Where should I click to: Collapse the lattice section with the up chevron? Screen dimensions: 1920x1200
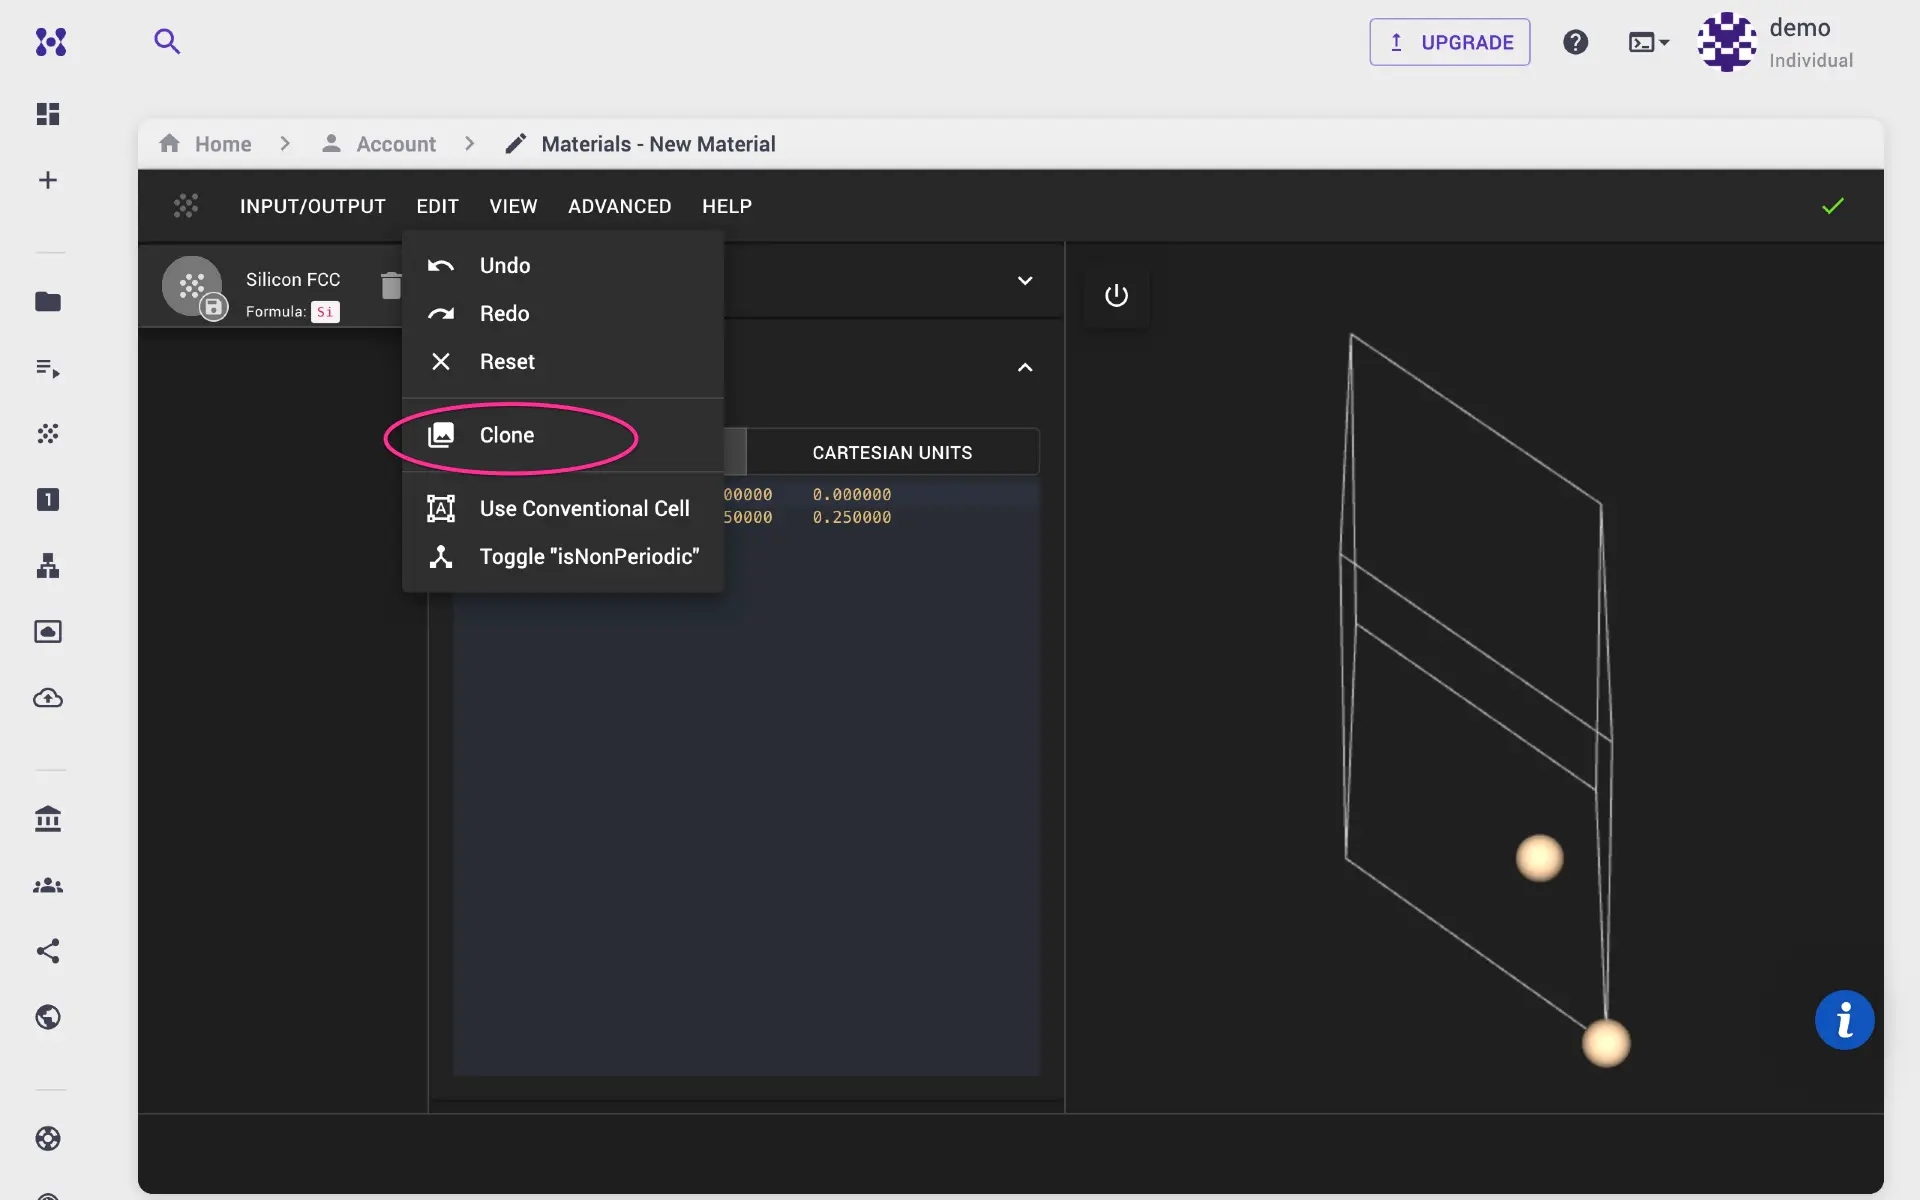[1025, 367]
